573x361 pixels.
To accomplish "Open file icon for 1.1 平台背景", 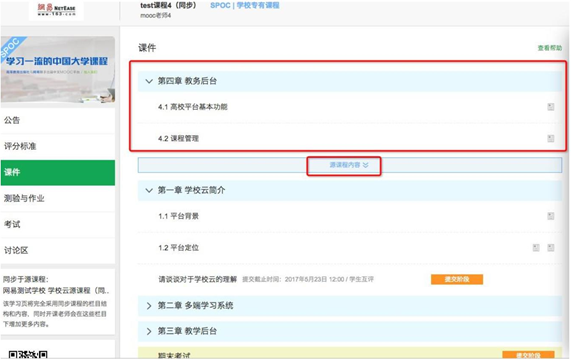I will pyautogui.click(x=550, y=216).
